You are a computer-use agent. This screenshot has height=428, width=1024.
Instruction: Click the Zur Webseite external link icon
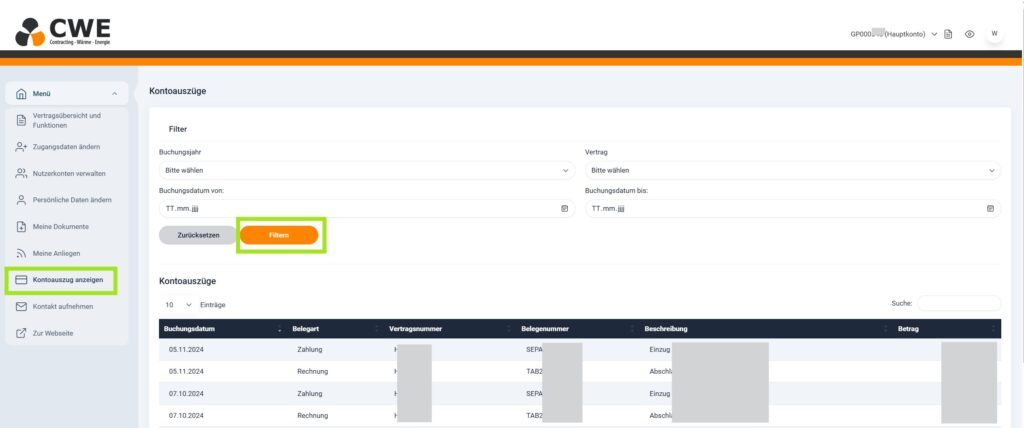(21, 332)
